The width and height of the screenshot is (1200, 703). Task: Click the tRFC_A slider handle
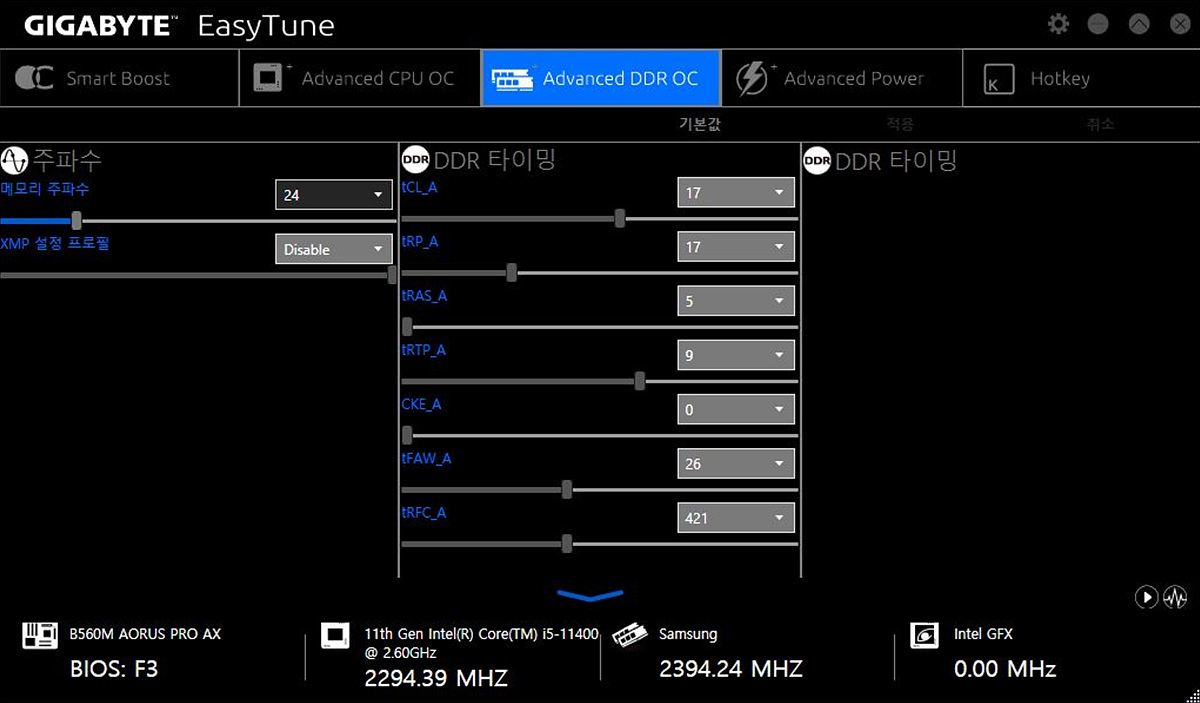point(567,543)
